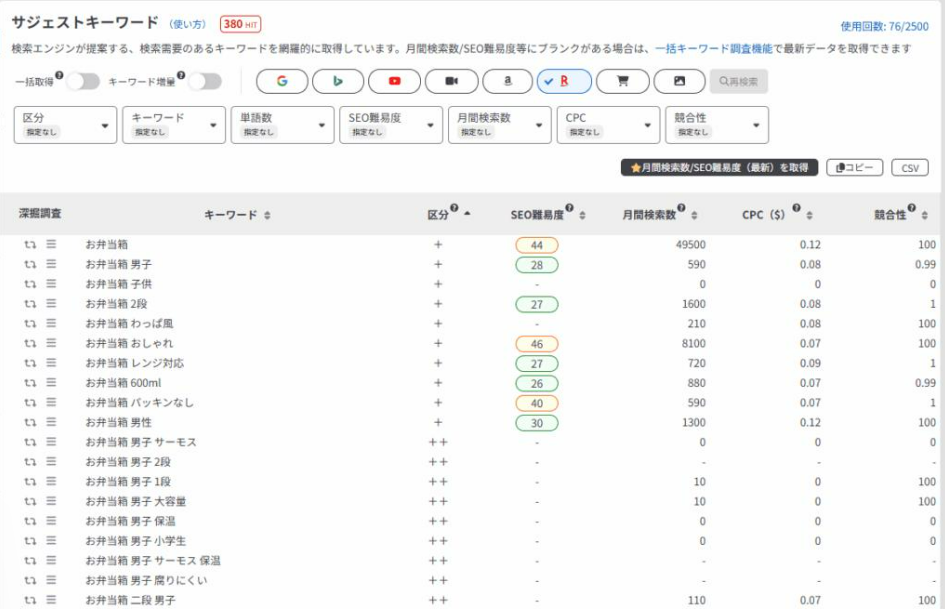The width and height of the screenshot is (945, 609).
Task: Sort table by 競合性 column header
Action: [x=900, y=214]
